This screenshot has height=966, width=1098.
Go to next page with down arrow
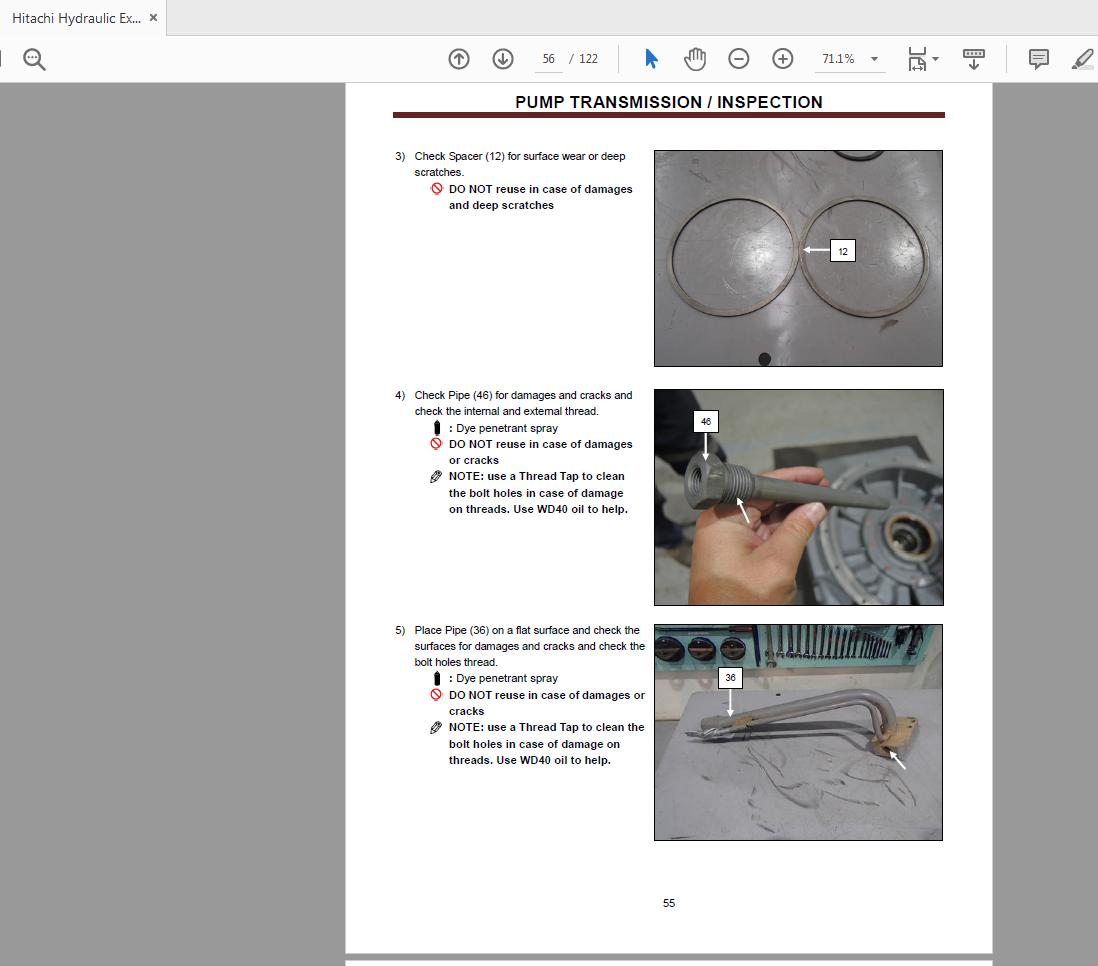(x=503, y=59)
